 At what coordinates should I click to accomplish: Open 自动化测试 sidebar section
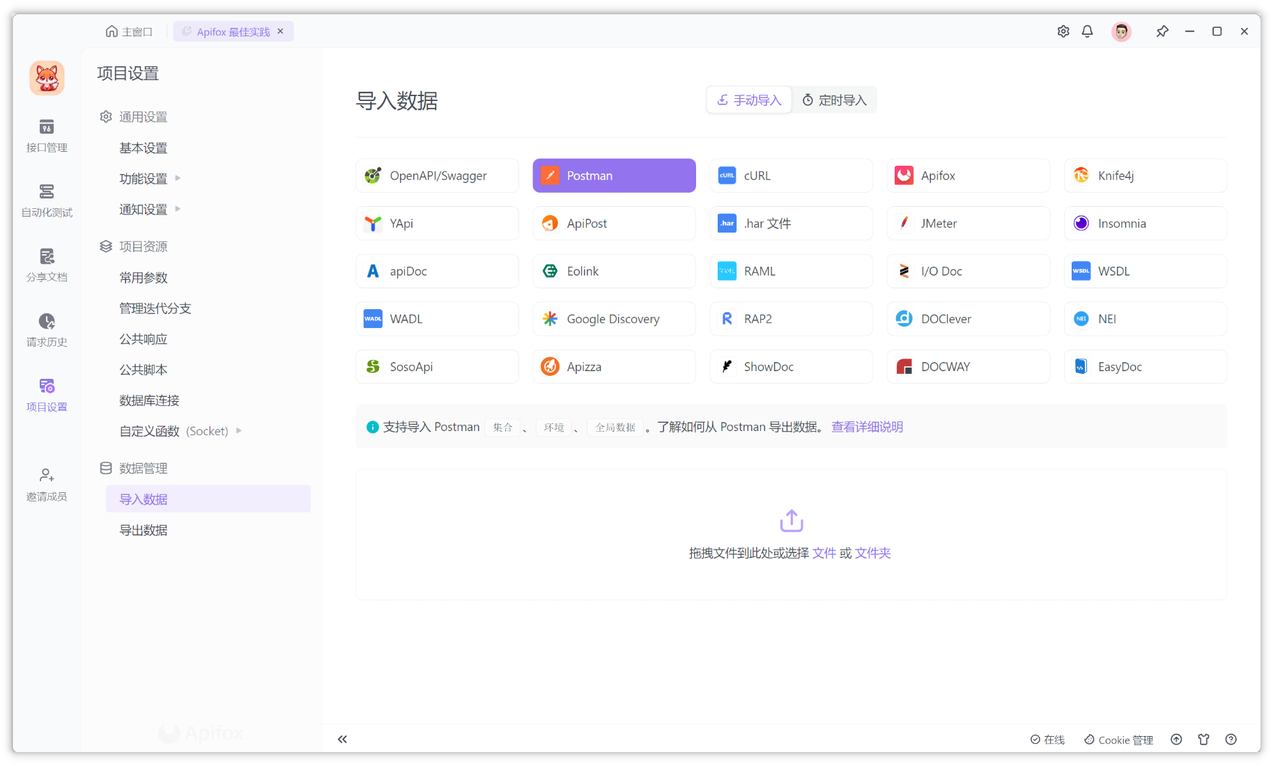46,201
